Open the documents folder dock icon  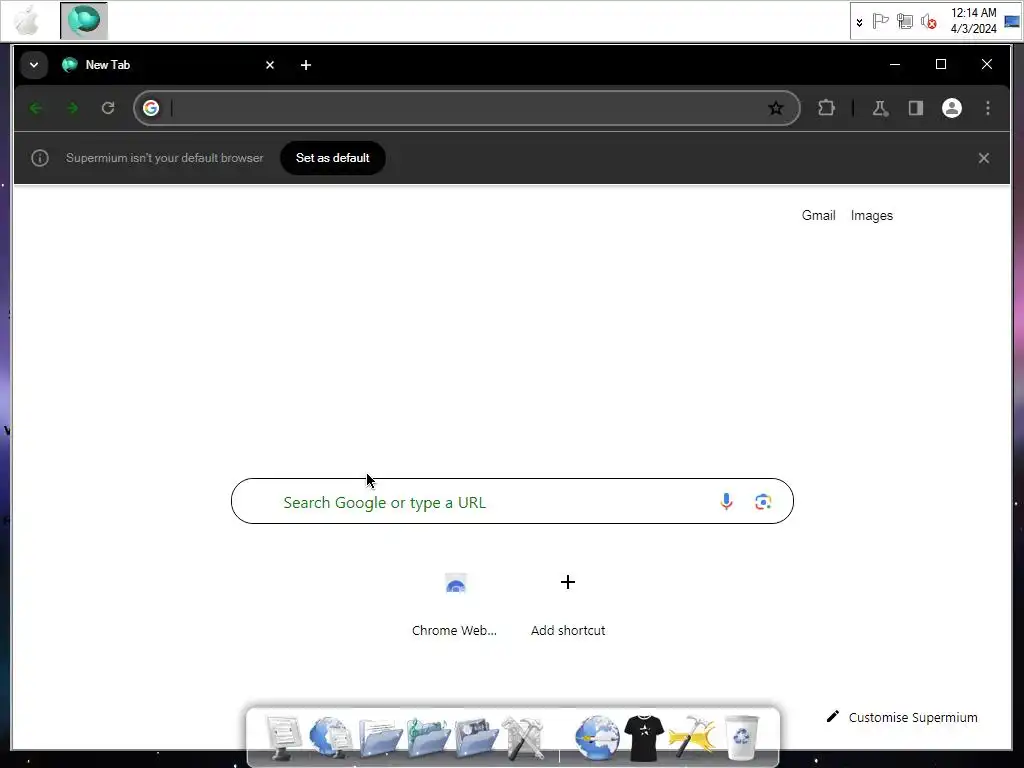(x=380, y=738)
